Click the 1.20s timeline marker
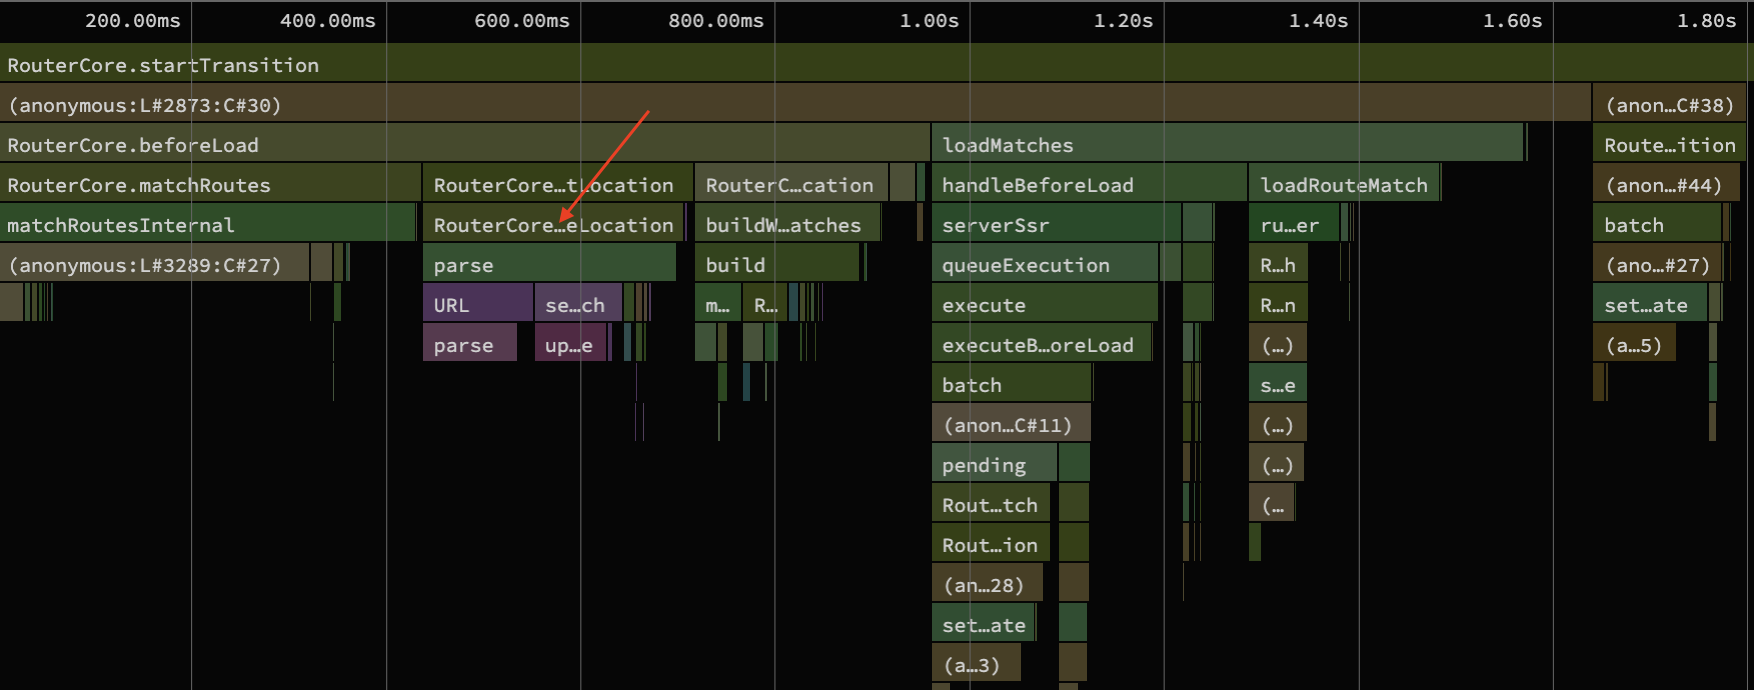The width and height of the screenshot is (1754, 690). point(1123,21)
